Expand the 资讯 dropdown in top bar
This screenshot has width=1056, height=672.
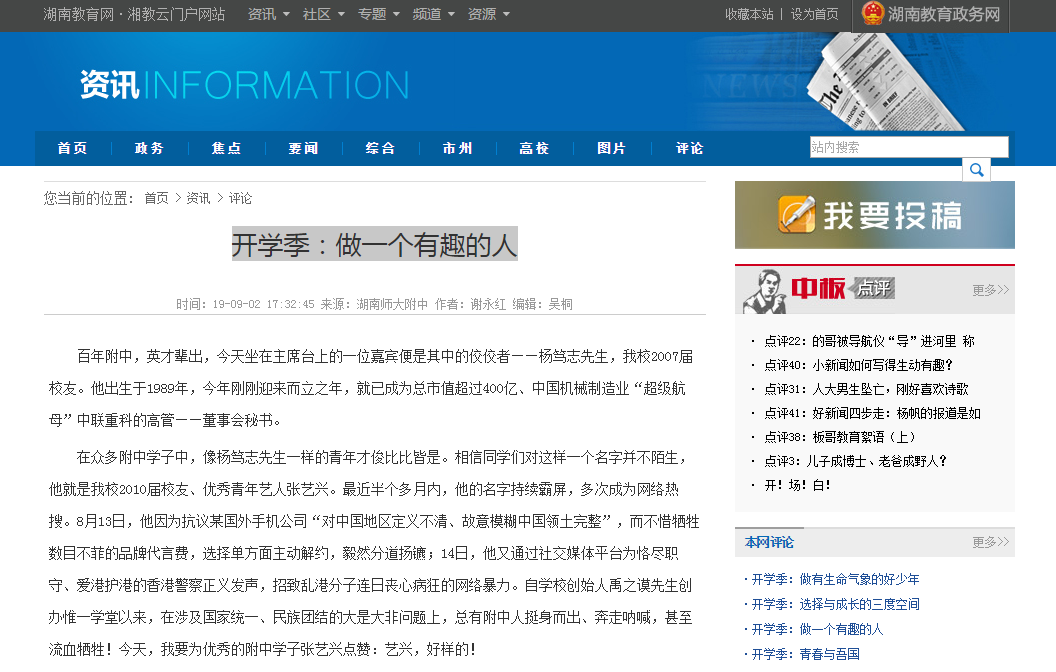click(x=268, y=14)
